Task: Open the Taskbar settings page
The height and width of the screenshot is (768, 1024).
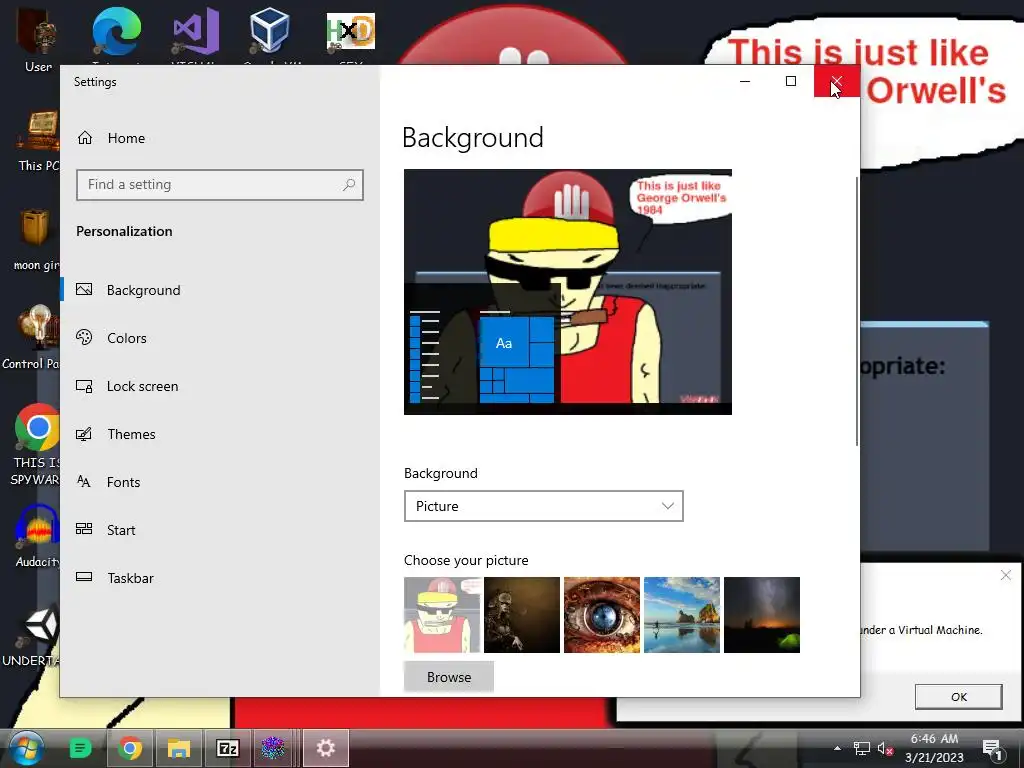Action: coord(115,578)
